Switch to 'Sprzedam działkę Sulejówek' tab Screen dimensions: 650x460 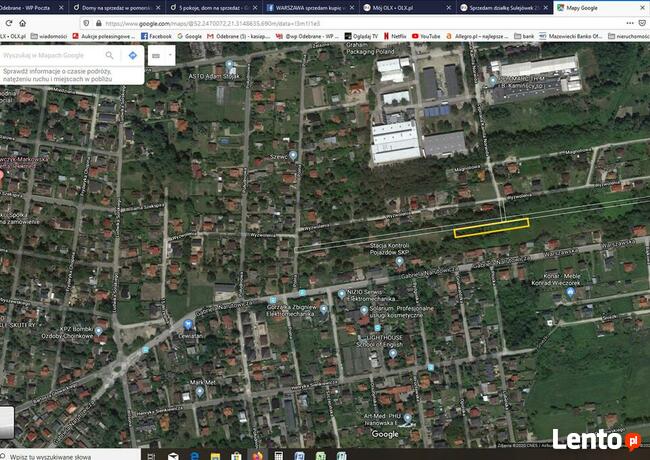(x=504, y=7)
